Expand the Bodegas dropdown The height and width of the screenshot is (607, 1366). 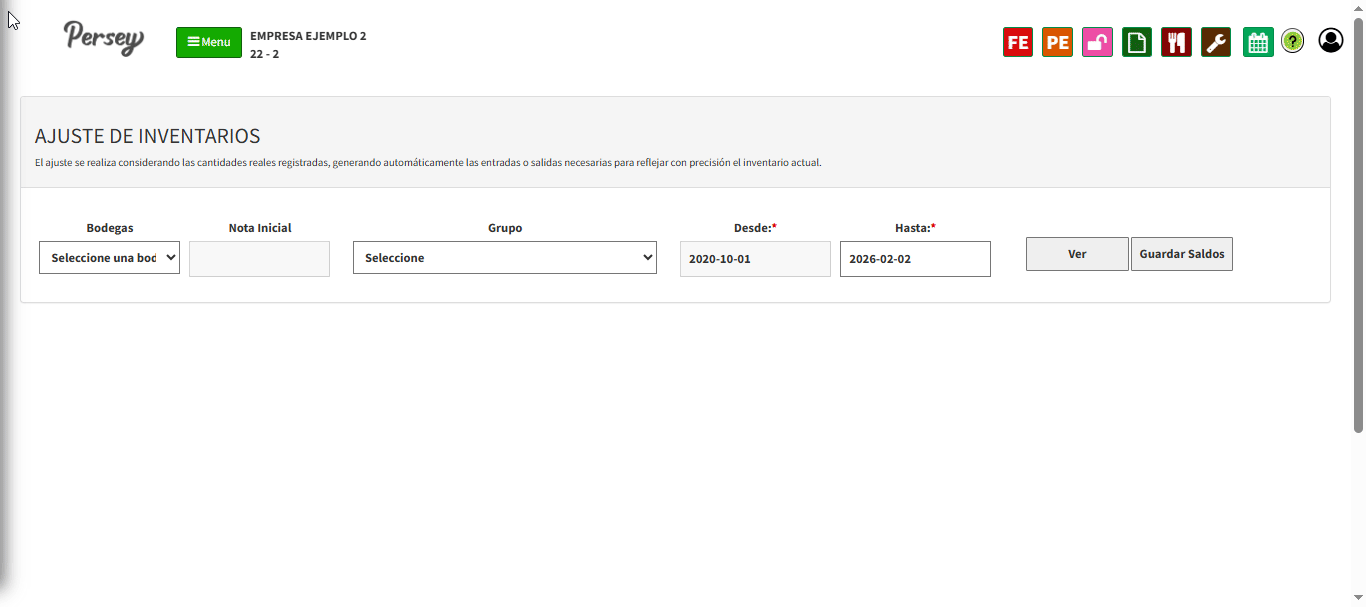(x=109, y=257)
